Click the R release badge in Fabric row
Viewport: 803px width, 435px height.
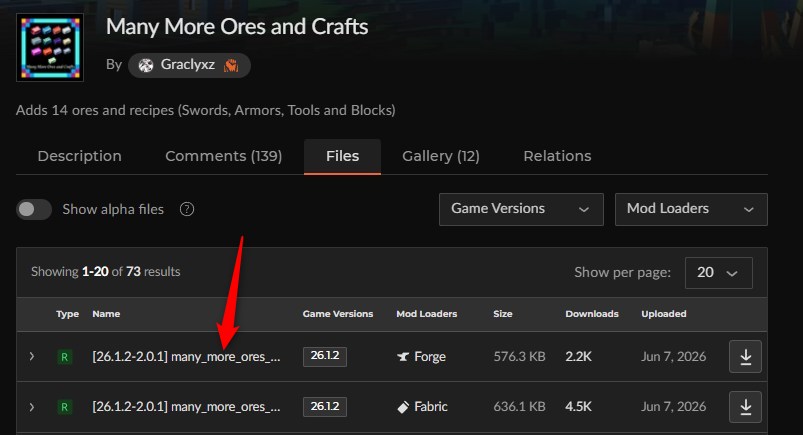65,407
